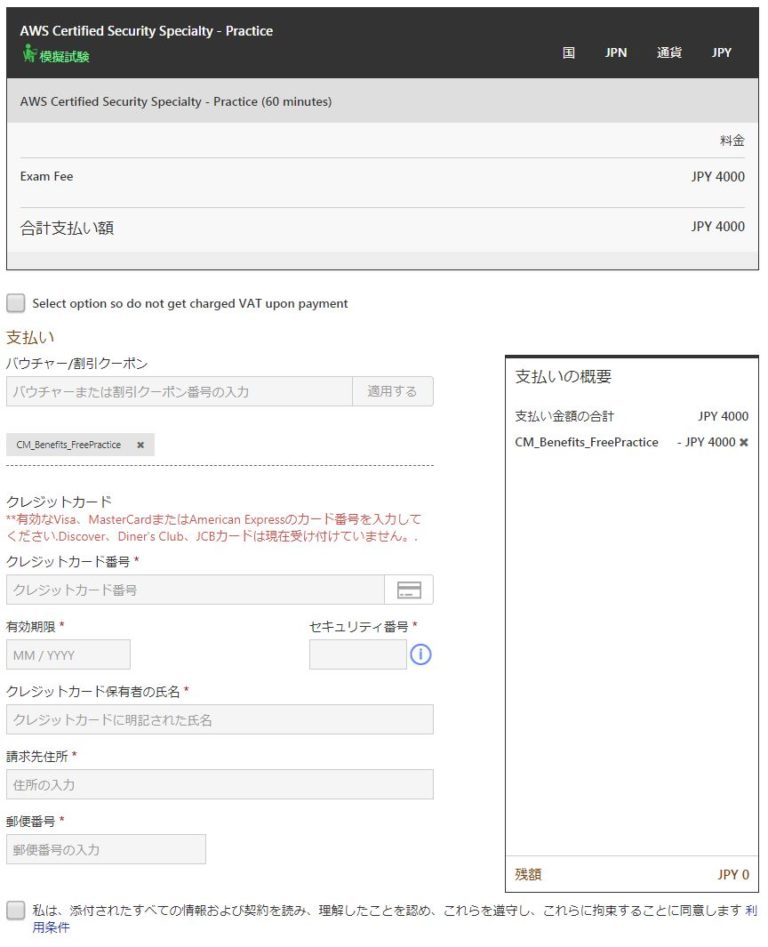
Task: Click the security code info icon
Action: [x=421, y=655]
